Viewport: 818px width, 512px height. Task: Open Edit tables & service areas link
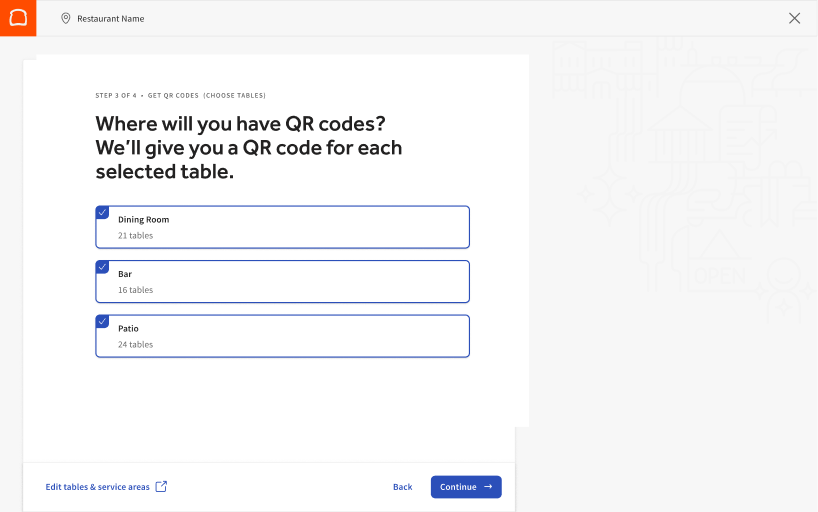click(98, 487)
